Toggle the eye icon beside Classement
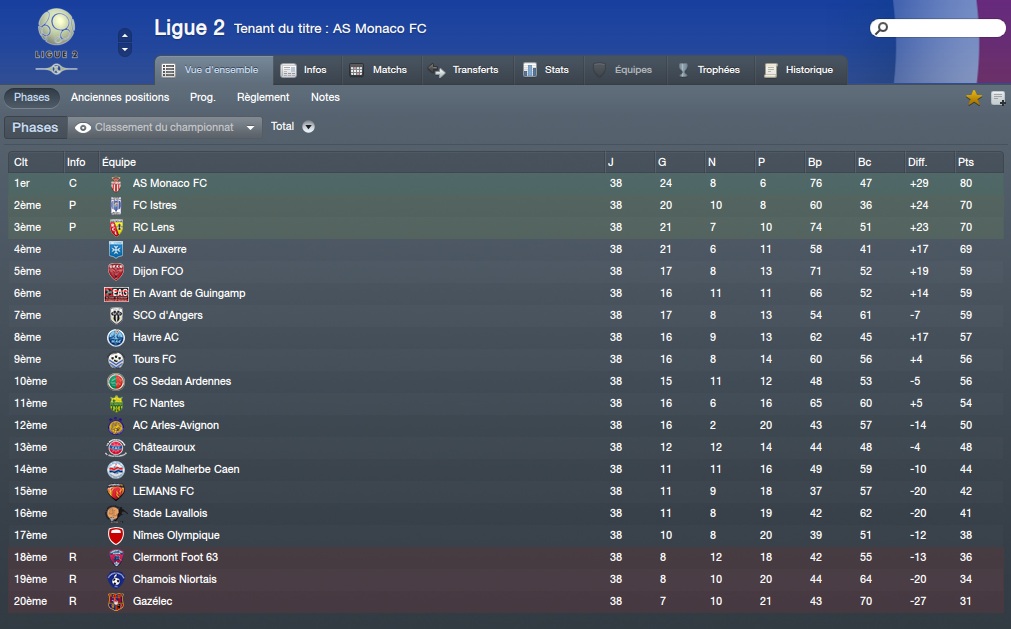 tap(83, 128)
